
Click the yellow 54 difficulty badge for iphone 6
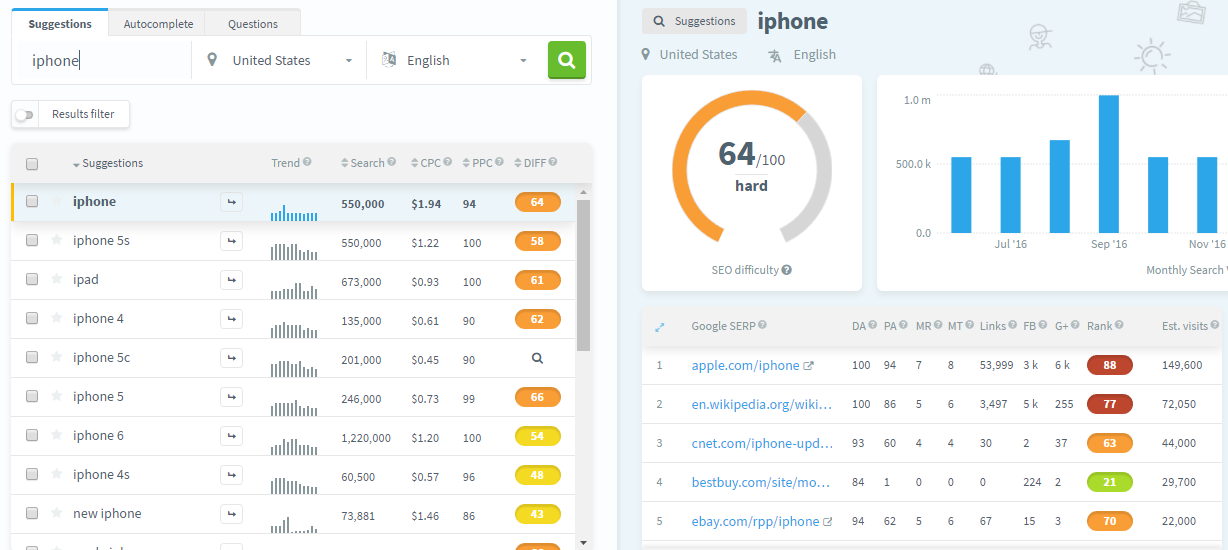tap(537, 436)
